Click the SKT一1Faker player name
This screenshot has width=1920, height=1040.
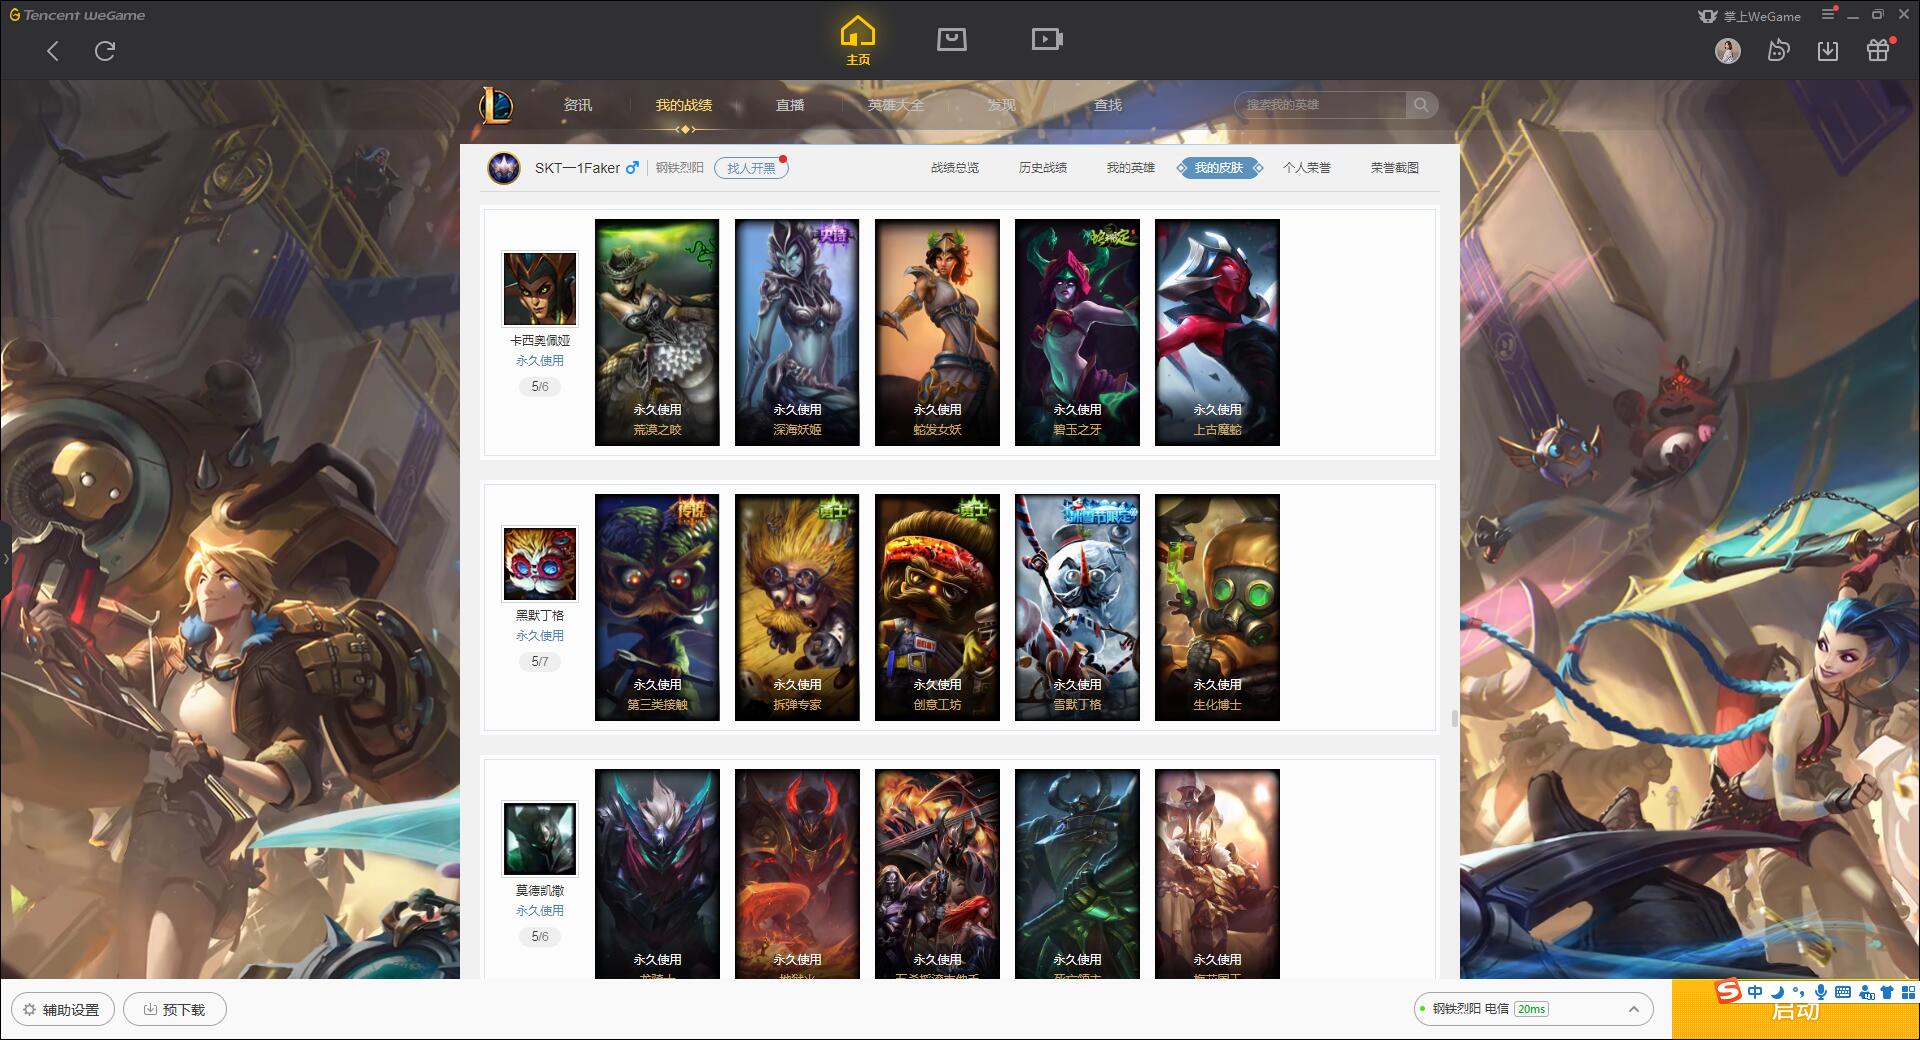pyautogui.click(x=577, y=168)
